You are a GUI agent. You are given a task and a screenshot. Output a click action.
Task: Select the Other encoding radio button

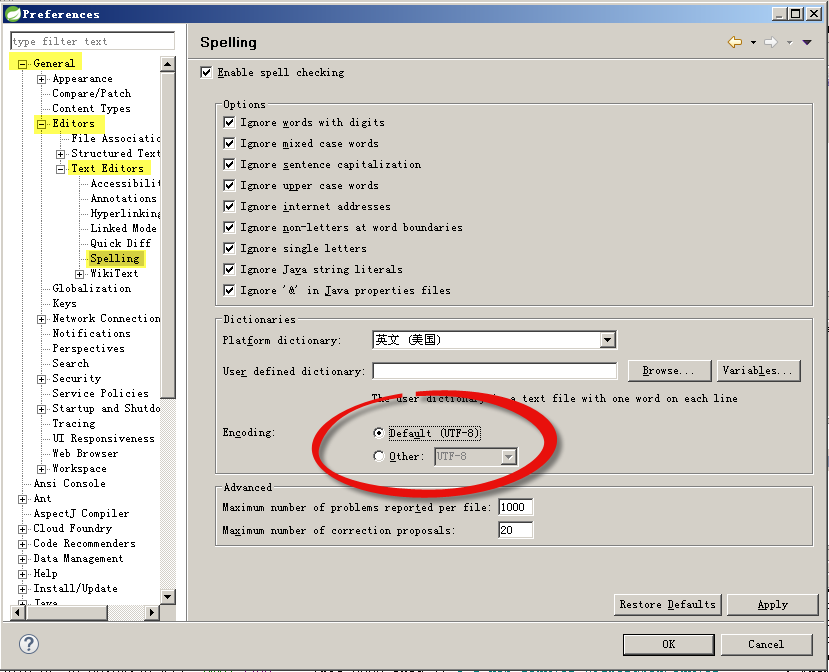(378, 457)
